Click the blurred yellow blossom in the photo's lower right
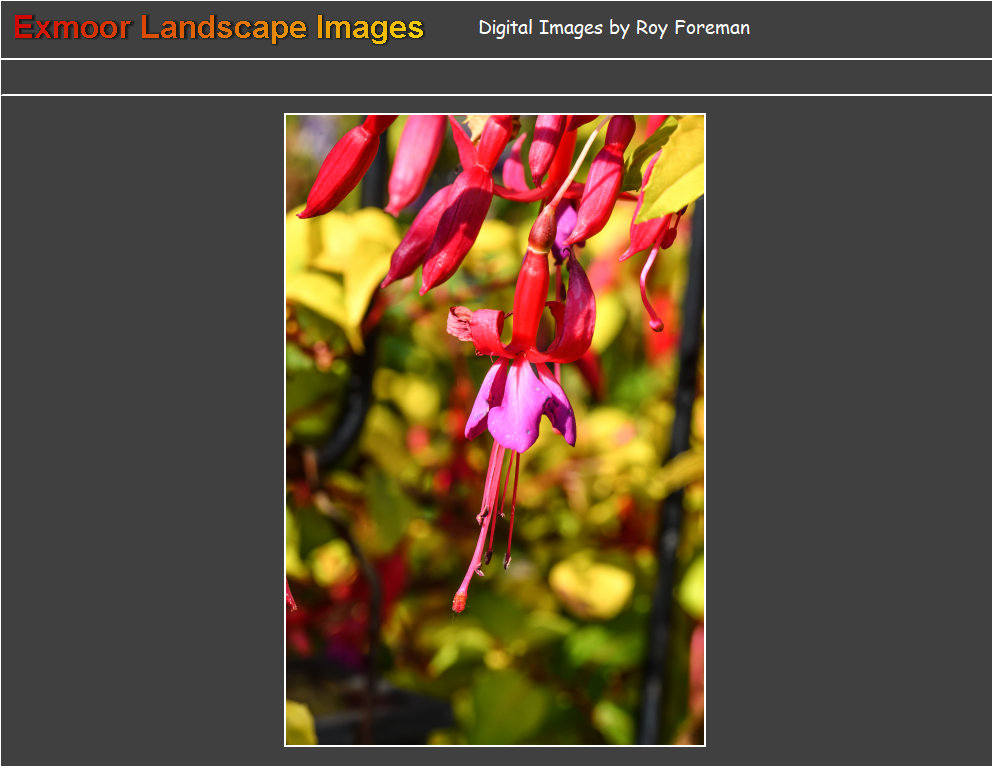The image size is (993, 767). (592, 587)
